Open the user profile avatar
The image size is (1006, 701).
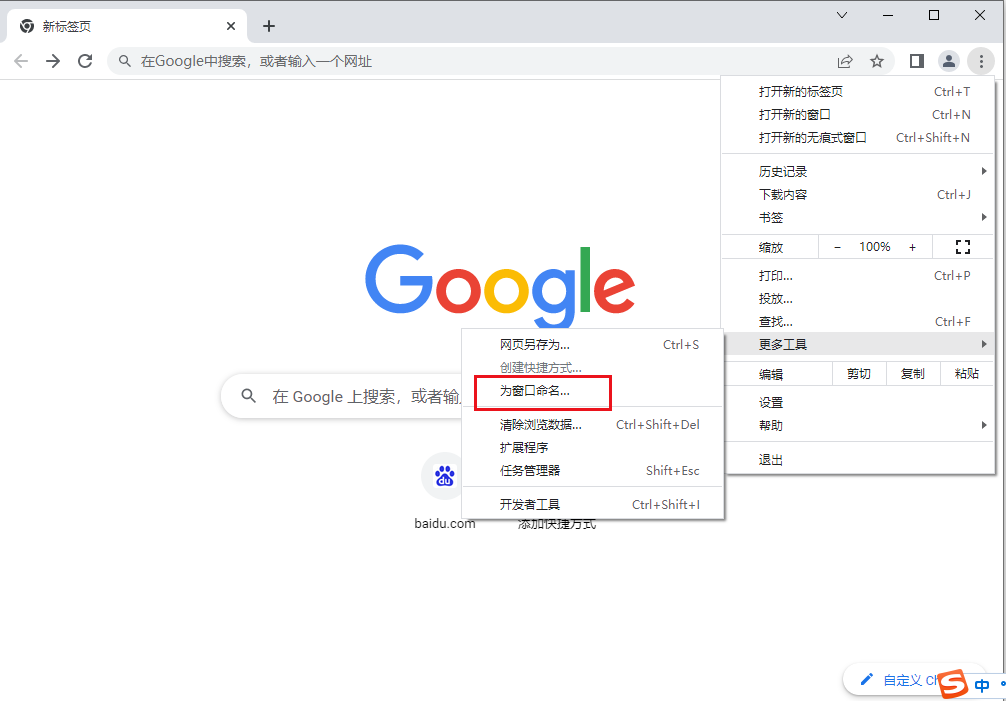pyautogui.click(x=948, y=61)
